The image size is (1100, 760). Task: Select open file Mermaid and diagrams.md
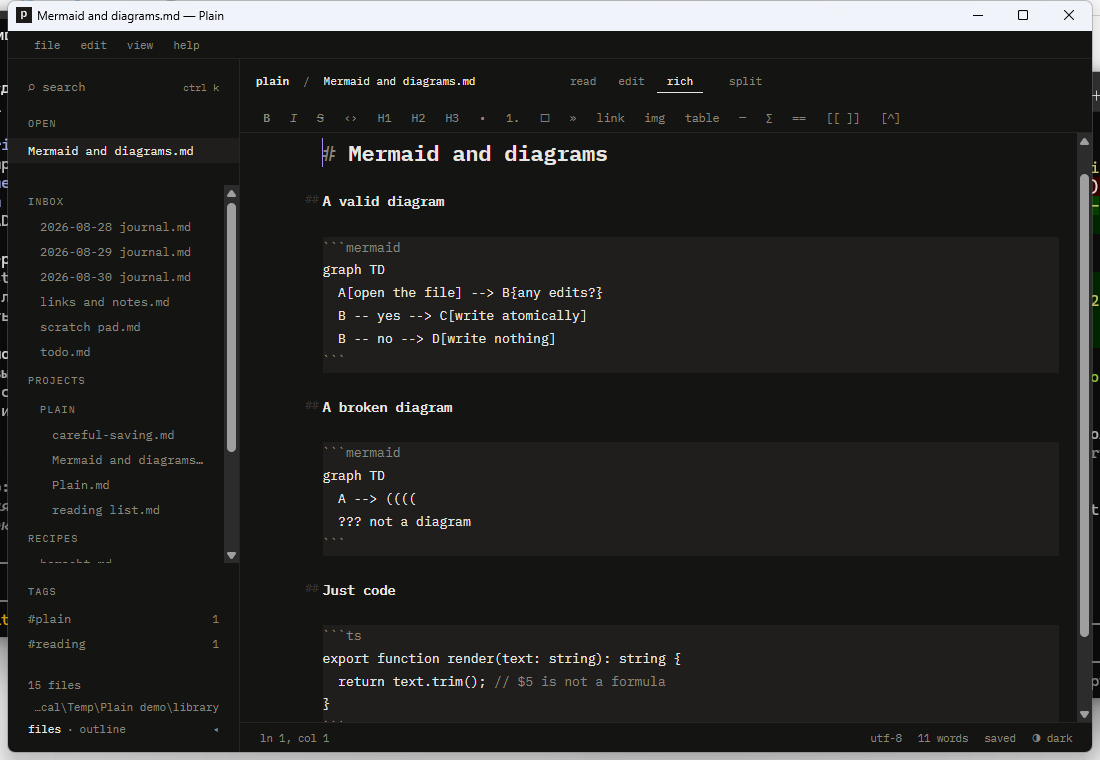(x=123, y=151)
